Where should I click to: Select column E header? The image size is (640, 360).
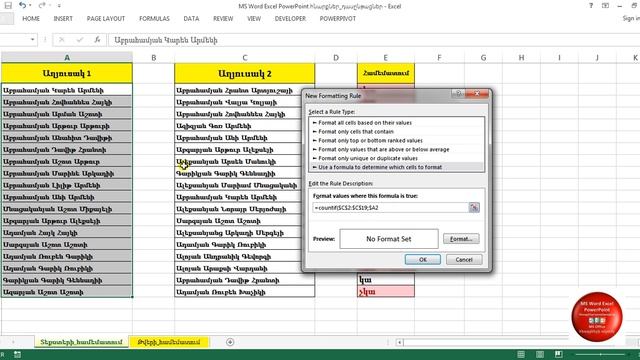[385, 58]
